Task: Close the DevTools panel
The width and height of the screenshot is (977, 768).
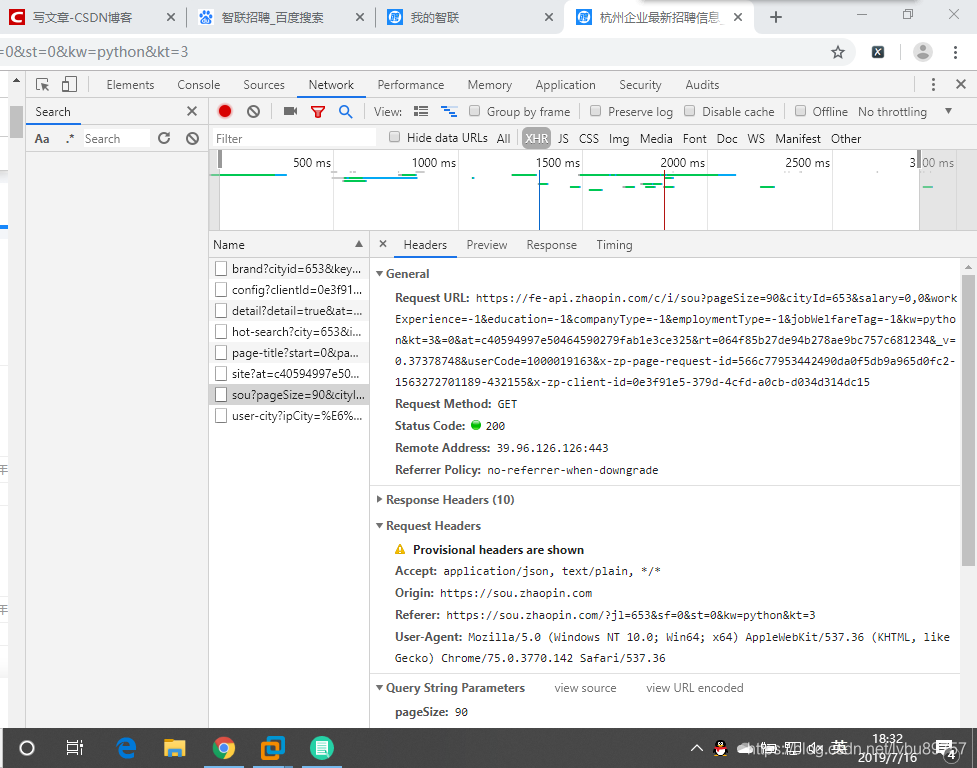Action: 961,84
